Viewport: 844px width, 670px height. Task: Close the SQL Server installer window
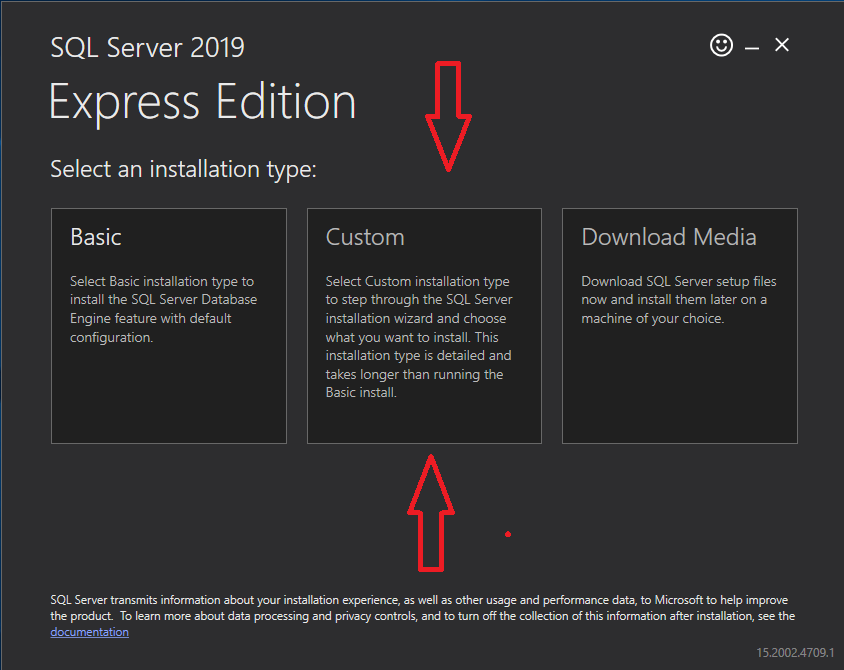click(782, 45)
